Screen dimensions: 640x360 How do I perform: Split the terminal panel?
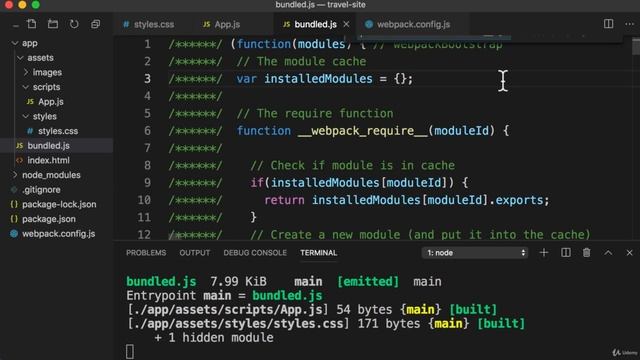tap(566, 253)
